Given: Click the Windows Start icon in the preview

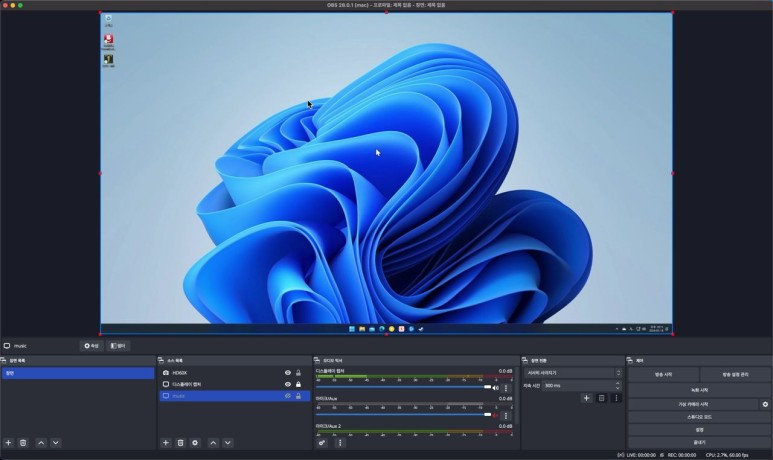Looking at the screenshot, I should [x=352, y=329].
